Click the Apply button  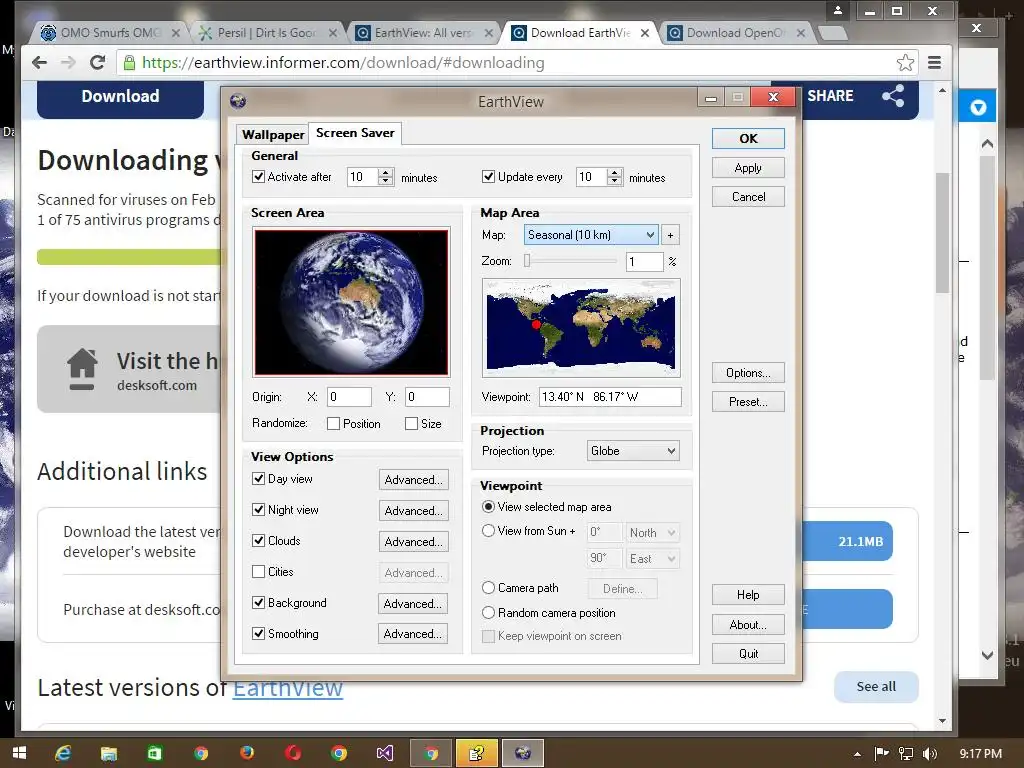[x=748, y=168]
